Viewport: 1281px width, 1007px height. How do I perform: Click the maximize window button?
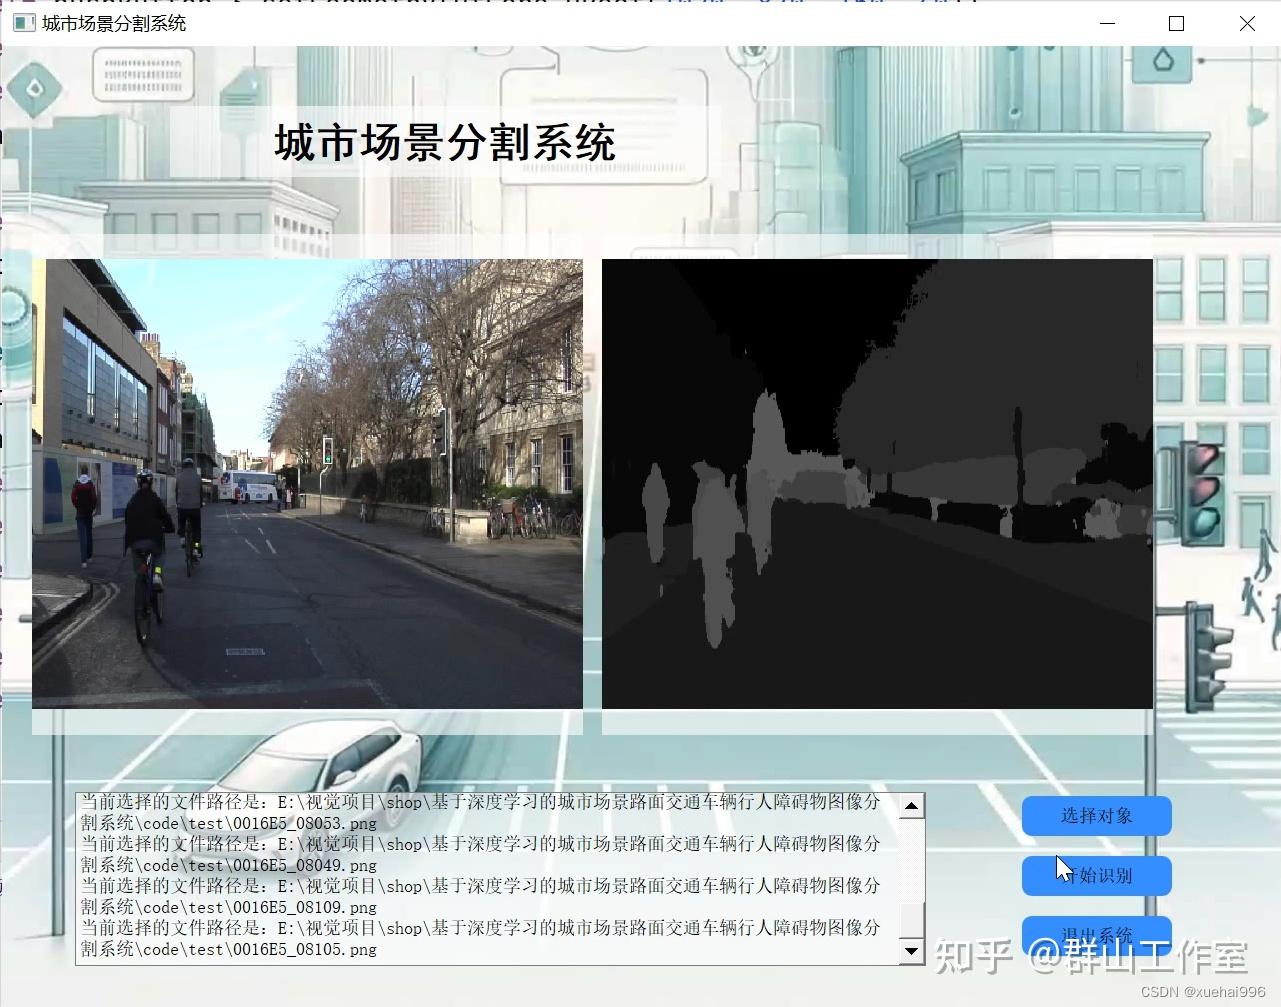1175,23
